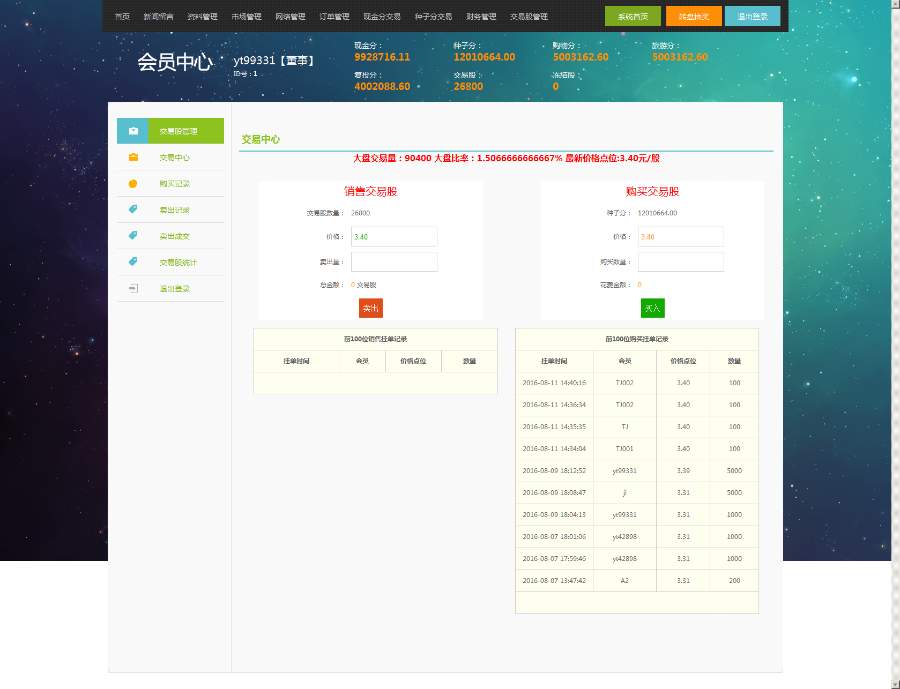This screenshot has width=900, height=689.
Task: Click the selling price field showing 3.40
Action: click(x=393, y=236)
